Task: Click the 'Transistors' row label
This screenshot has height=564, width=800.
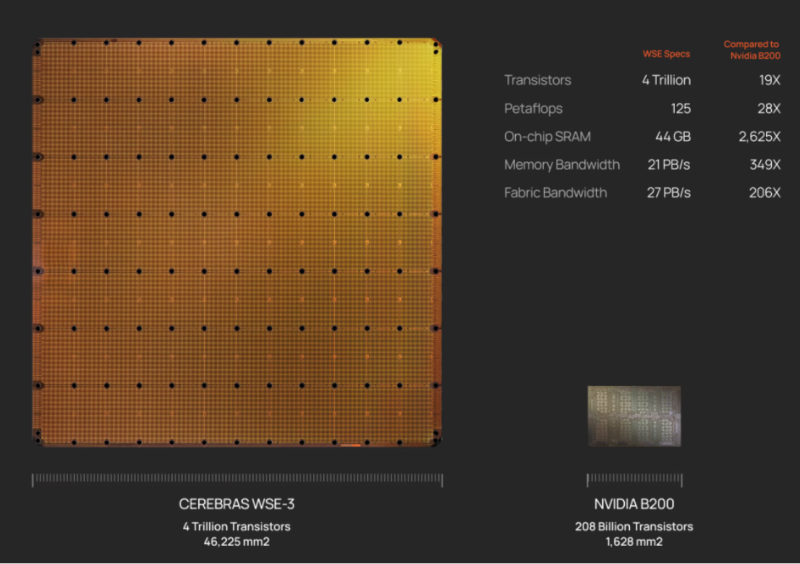Action: (538, 80)
